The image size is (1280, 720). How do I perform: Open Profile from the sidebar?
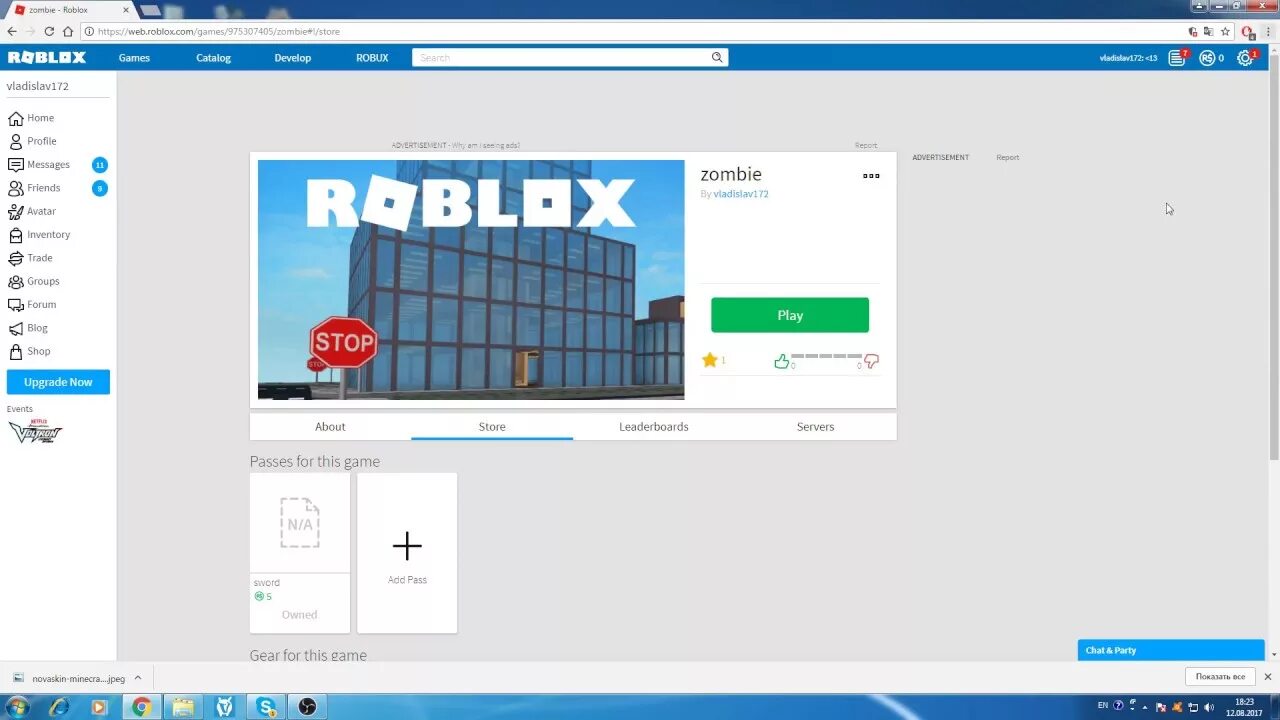(32, 141)
